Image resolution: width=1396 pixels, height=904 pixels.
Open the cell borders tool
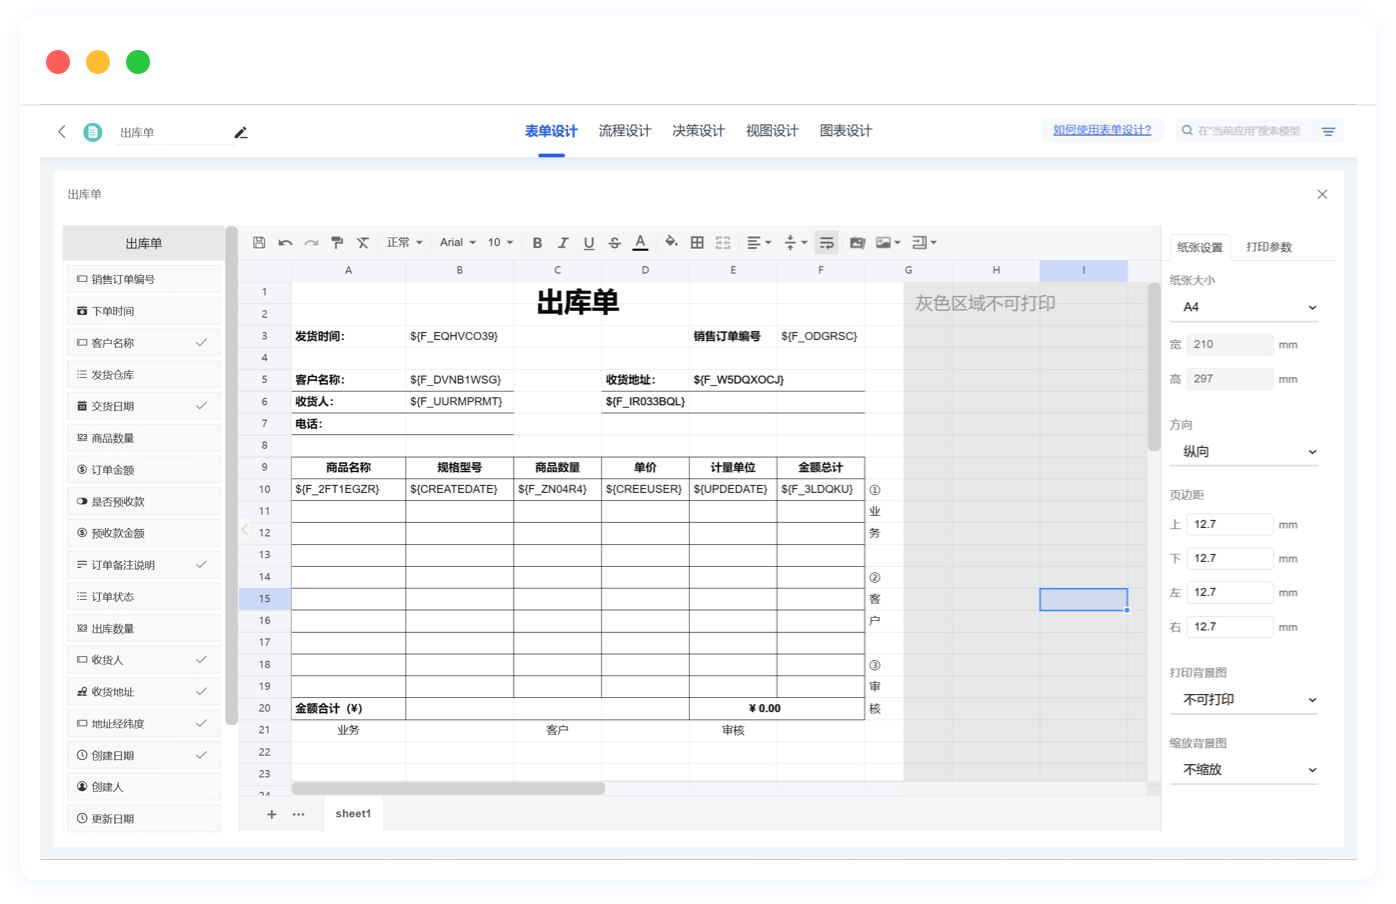(x=697, y=243)
